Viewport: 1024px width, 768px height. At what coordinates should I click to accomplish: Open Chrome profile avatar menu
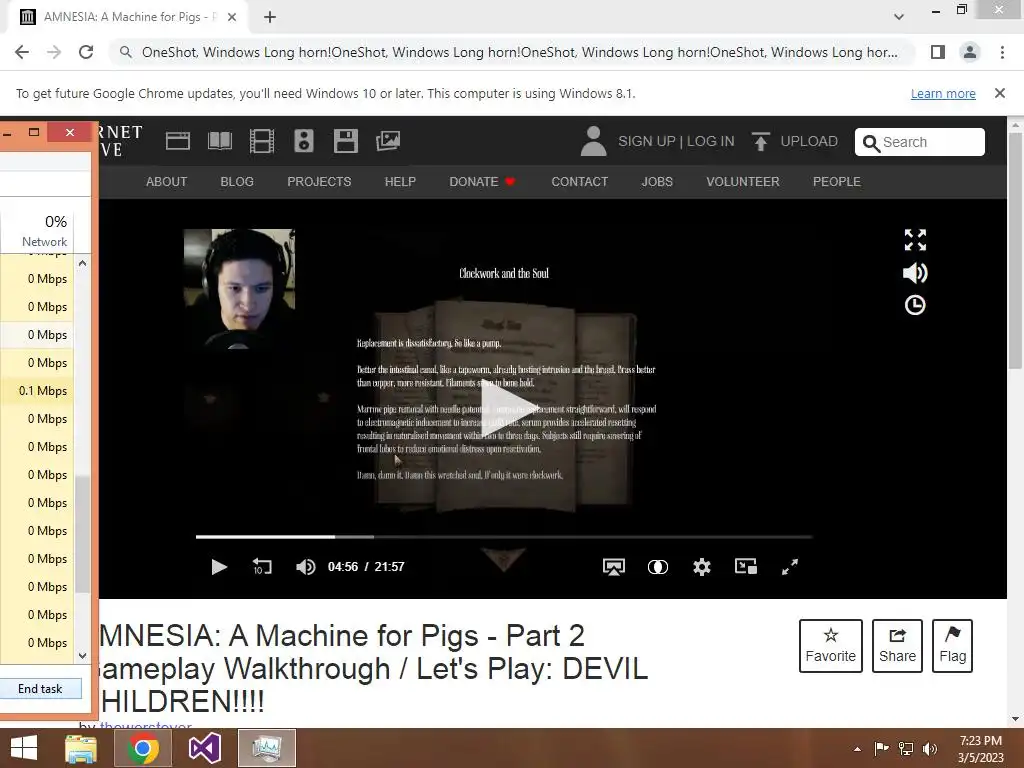pyautogui.click(x=970, y=52)
